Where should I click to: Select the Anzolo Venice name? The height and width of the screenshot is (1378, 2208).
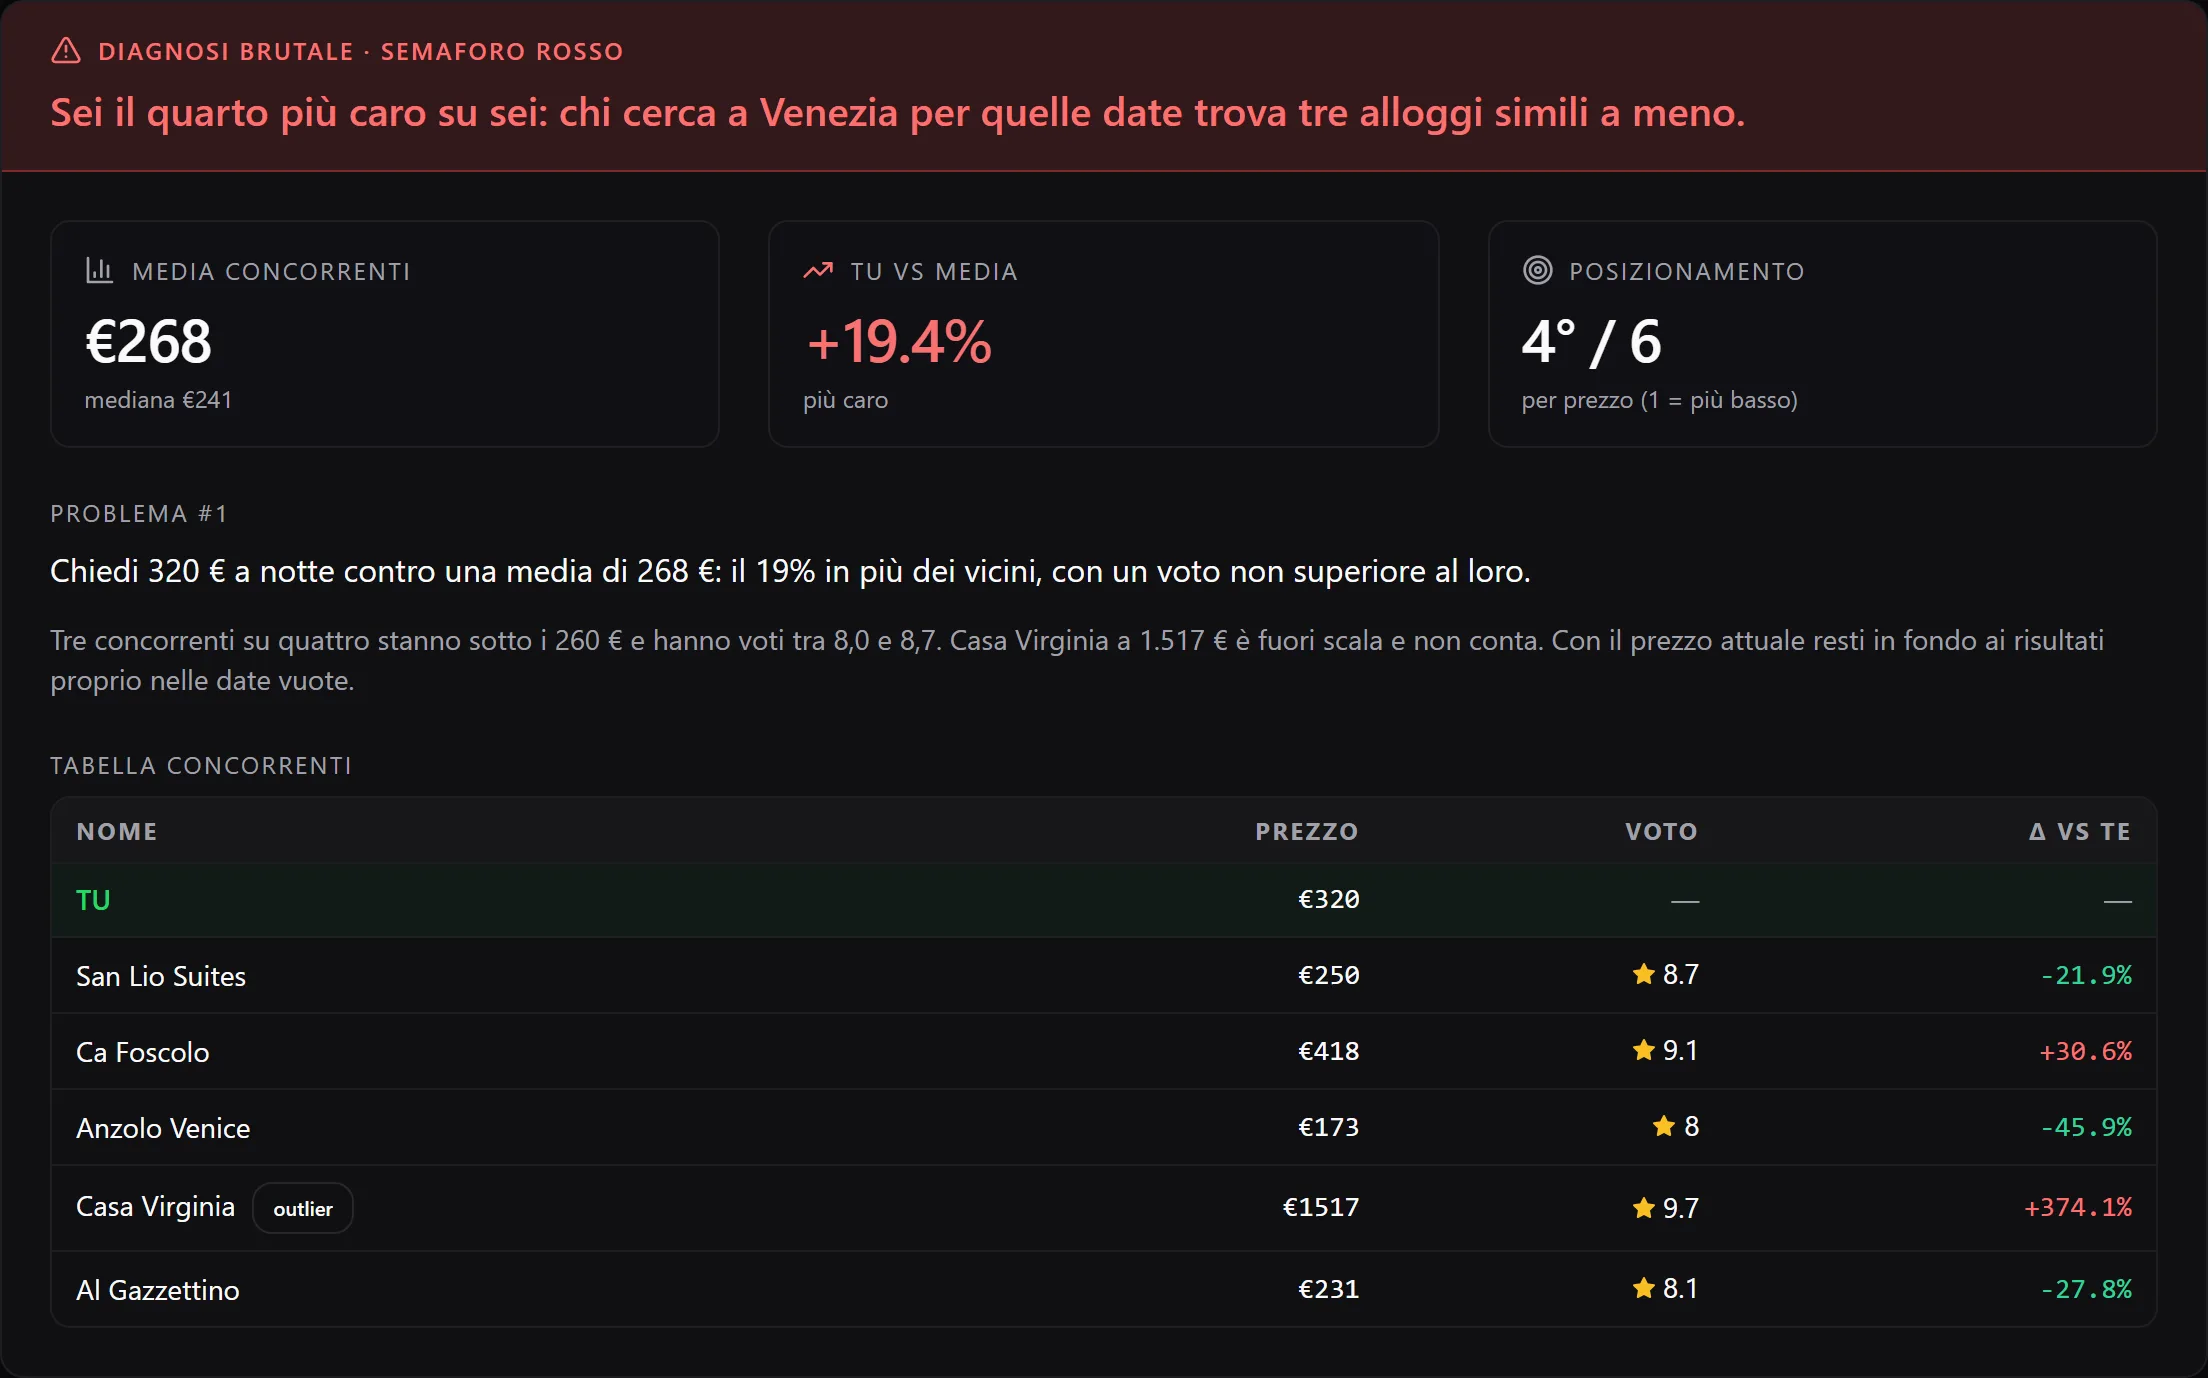coord(163,1128)
